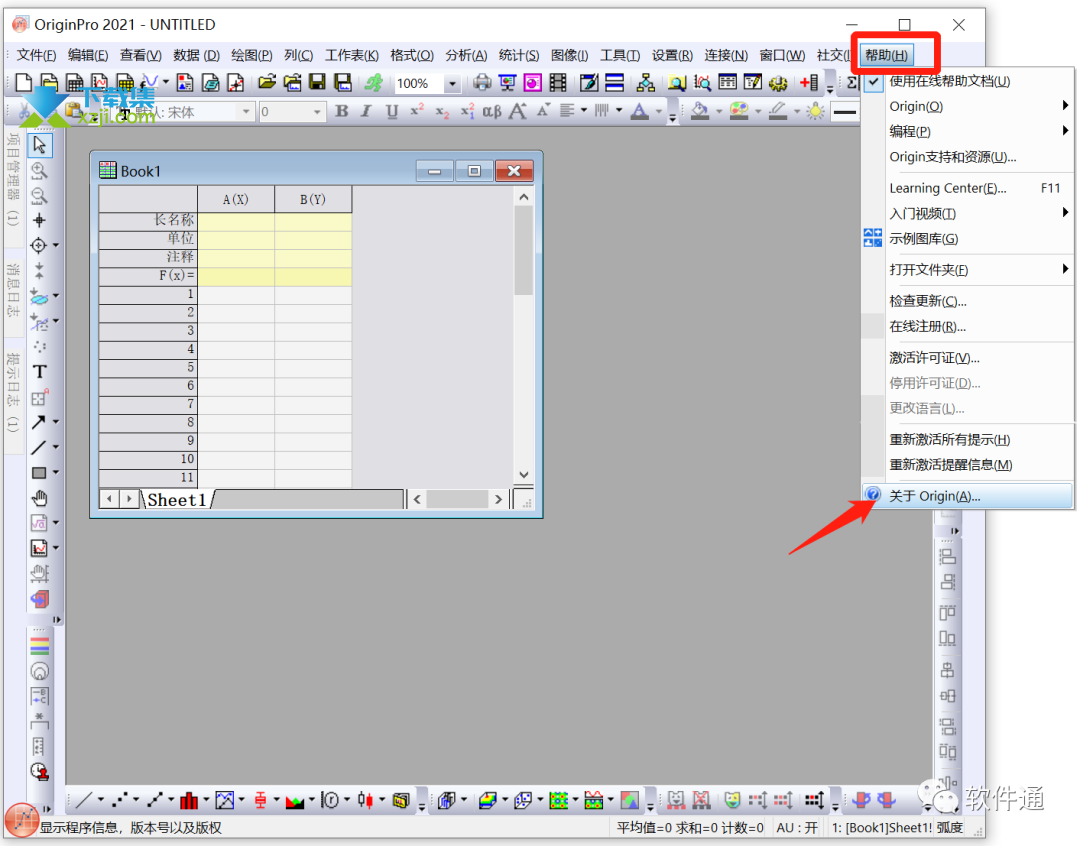The width and height of the screenshot is (1080, 846).
Task: Open the 帮助(H) Help menu
Action: pyautogui.click(x=886, y=55)
